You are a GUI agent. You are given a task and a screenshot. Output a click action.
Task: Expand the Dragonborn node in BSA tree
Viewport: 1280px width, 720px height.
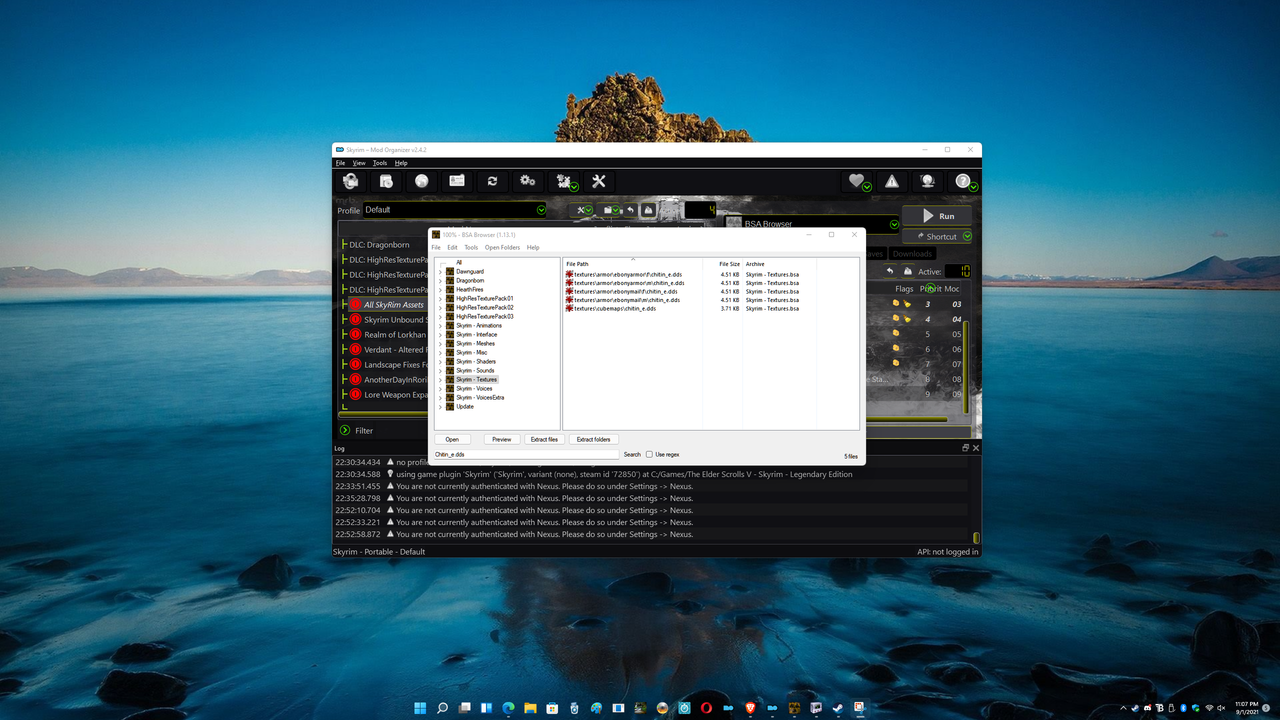tap(440, 281)
